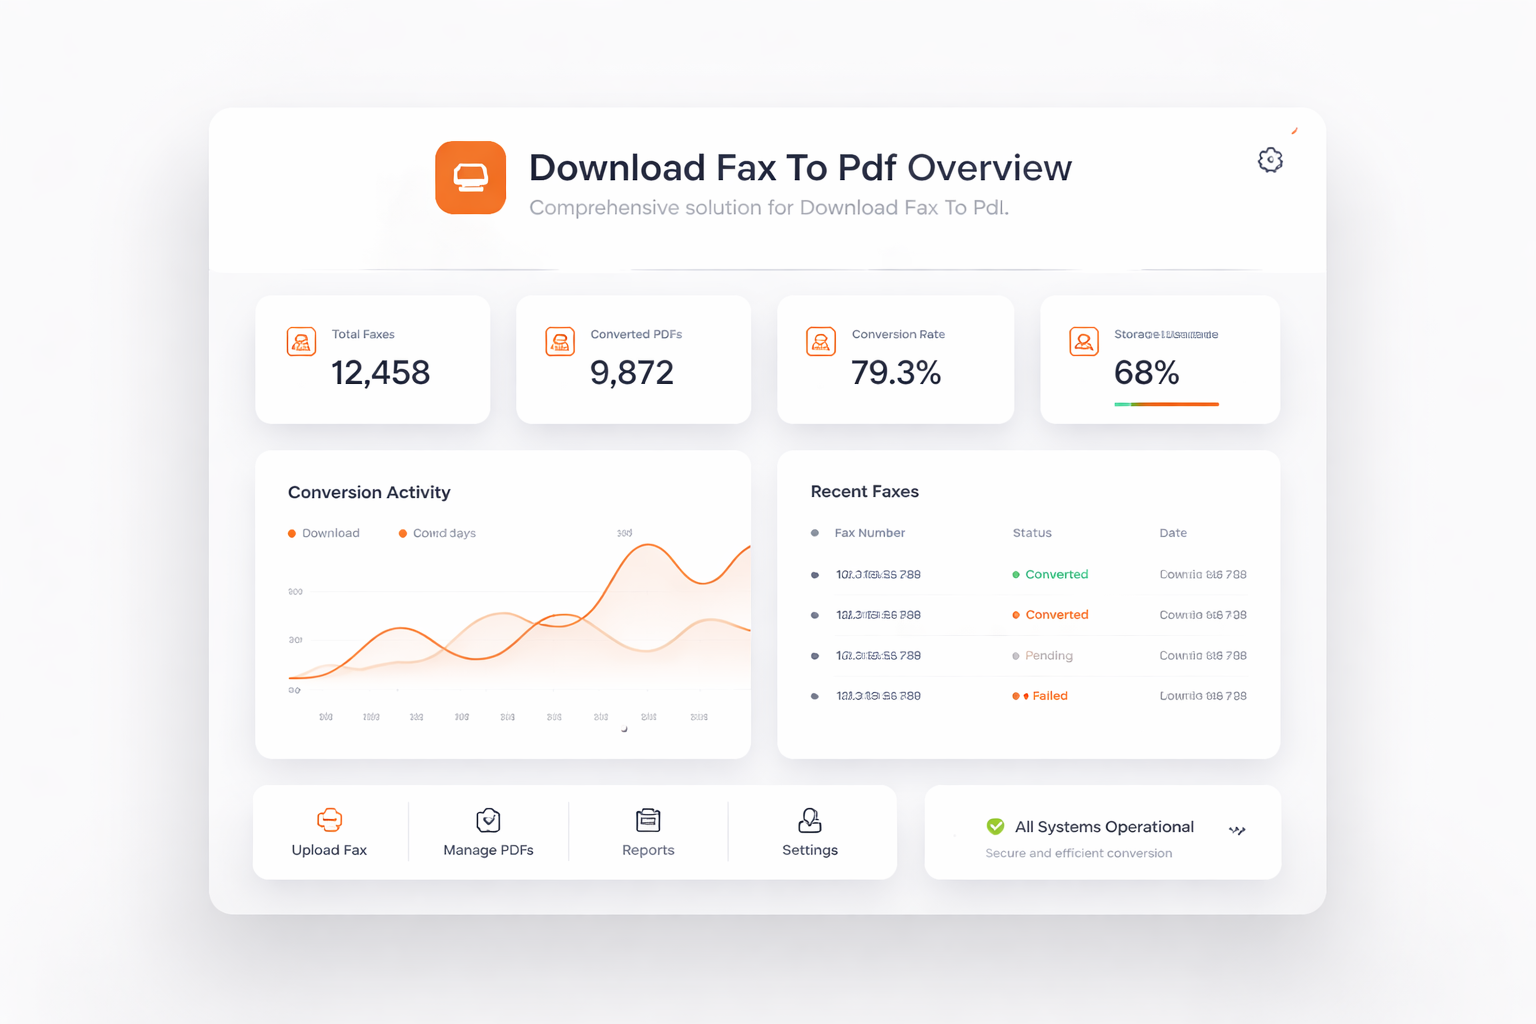
Task: Click the Manage PDFs icon
Action: click(x=488, y=821)
